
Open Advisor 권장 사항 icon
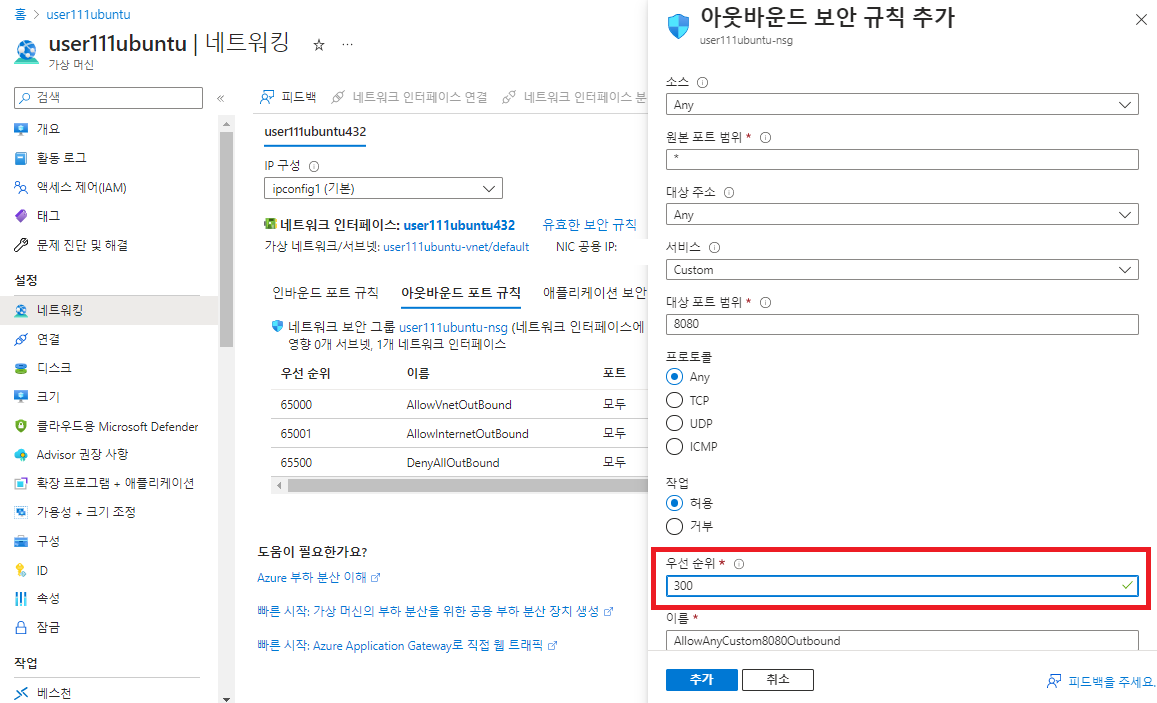click(21, 454)
